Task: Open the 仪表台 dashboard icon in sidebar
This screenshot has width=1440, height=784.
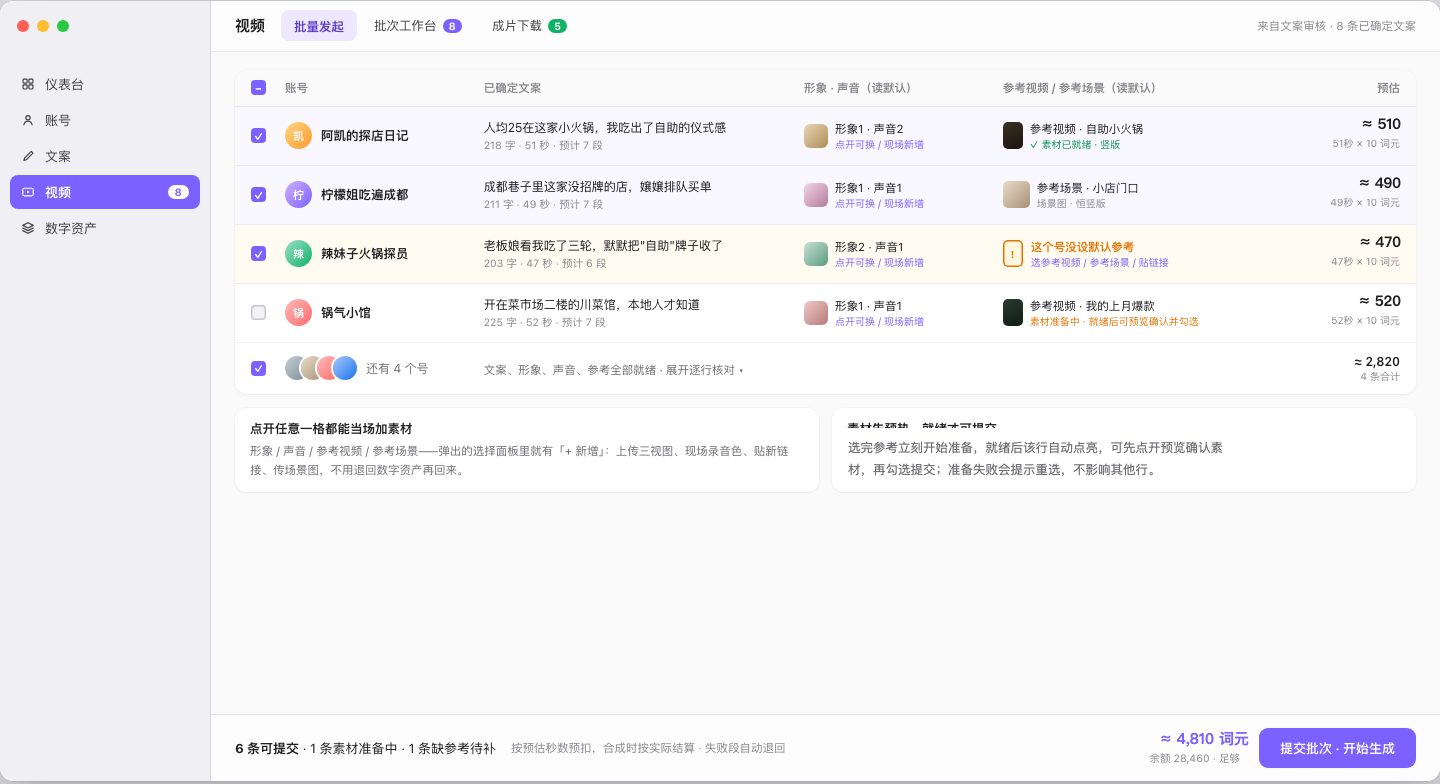Action: pos(28,84)
